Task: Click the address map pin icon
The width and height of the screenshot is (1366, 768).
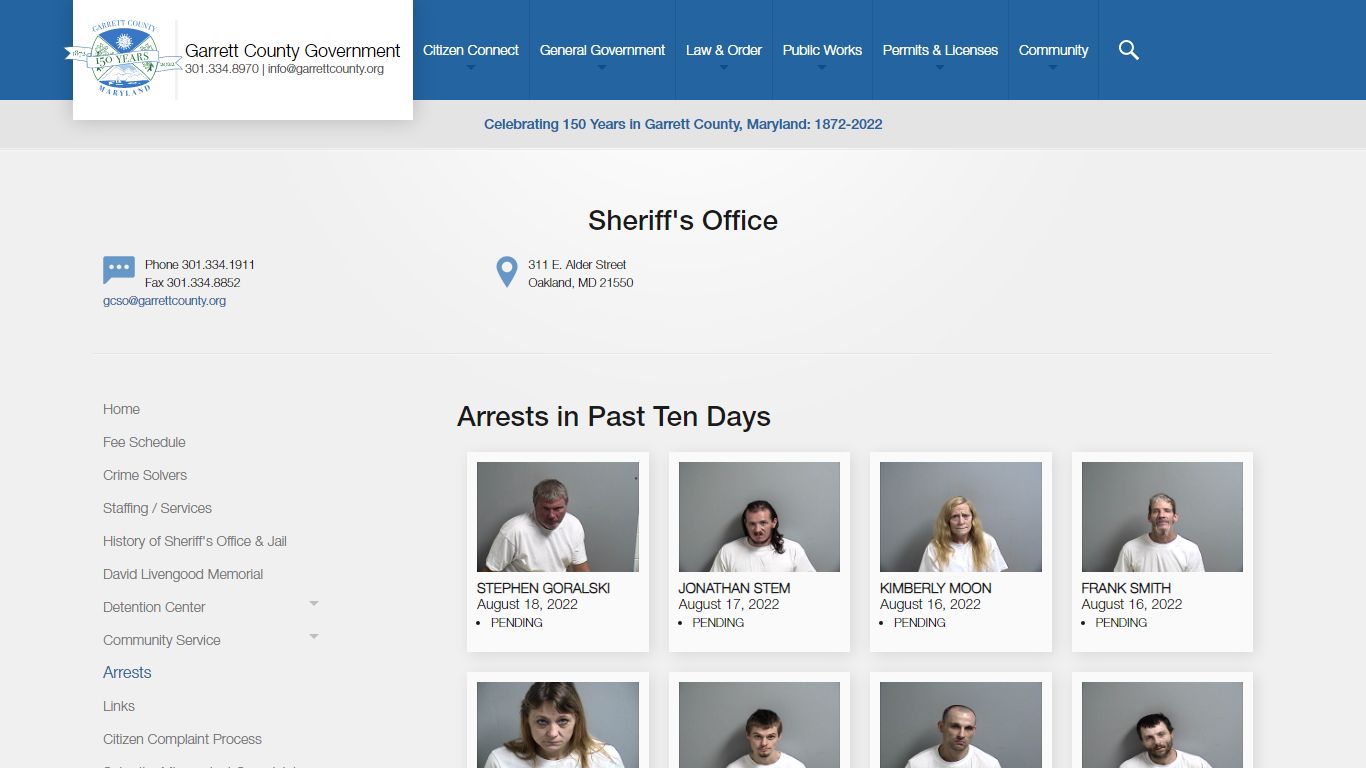Action: 507,272
